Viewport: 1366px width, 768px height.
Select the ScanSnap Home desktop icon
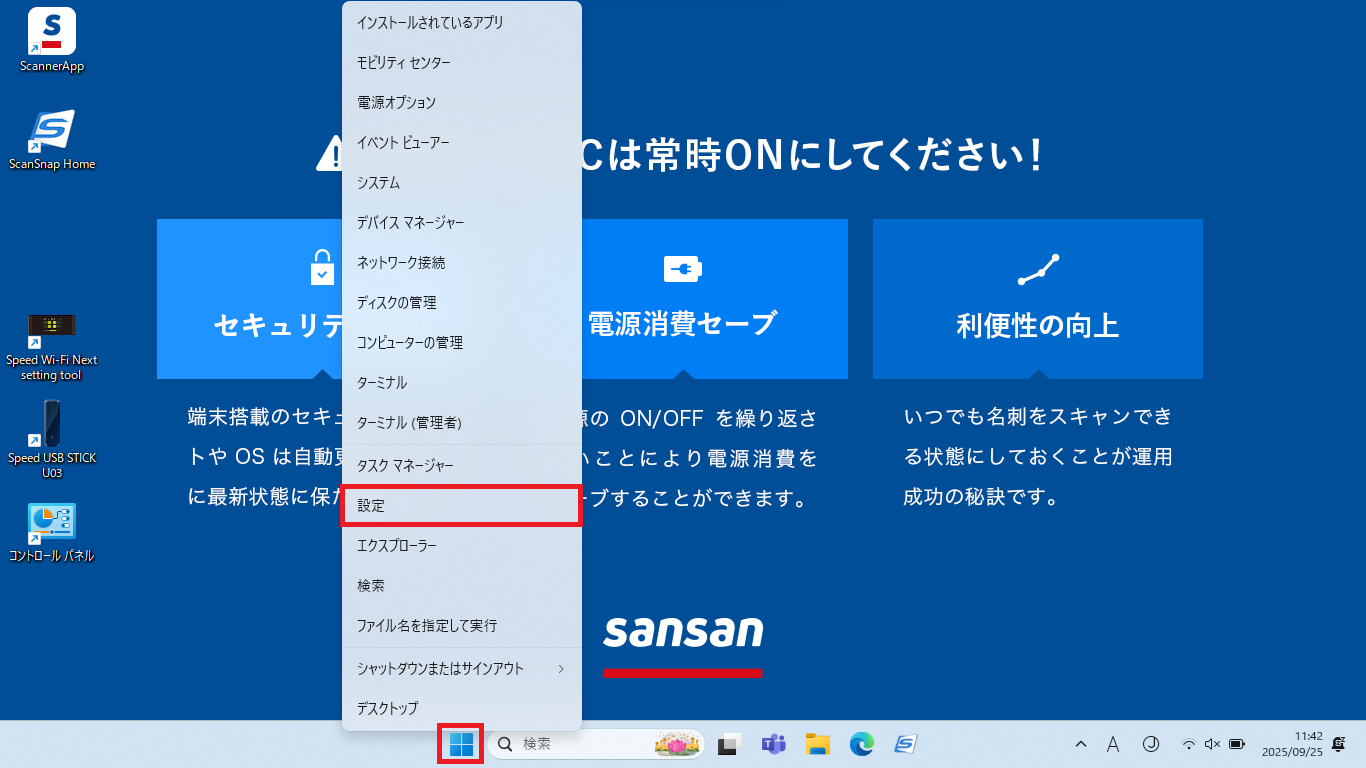point(52,140)
